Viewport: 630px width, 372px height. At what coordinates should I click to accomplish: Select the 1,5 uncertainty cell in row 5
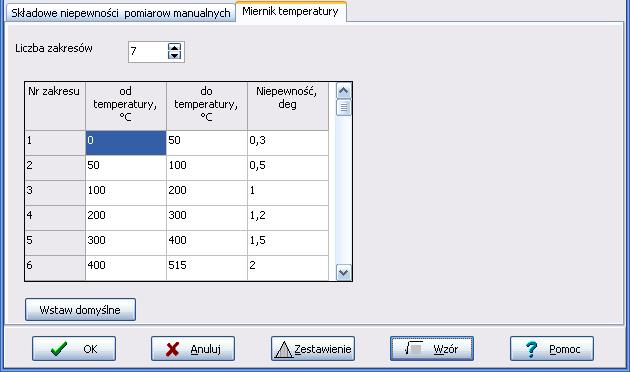tap(288, 243)
